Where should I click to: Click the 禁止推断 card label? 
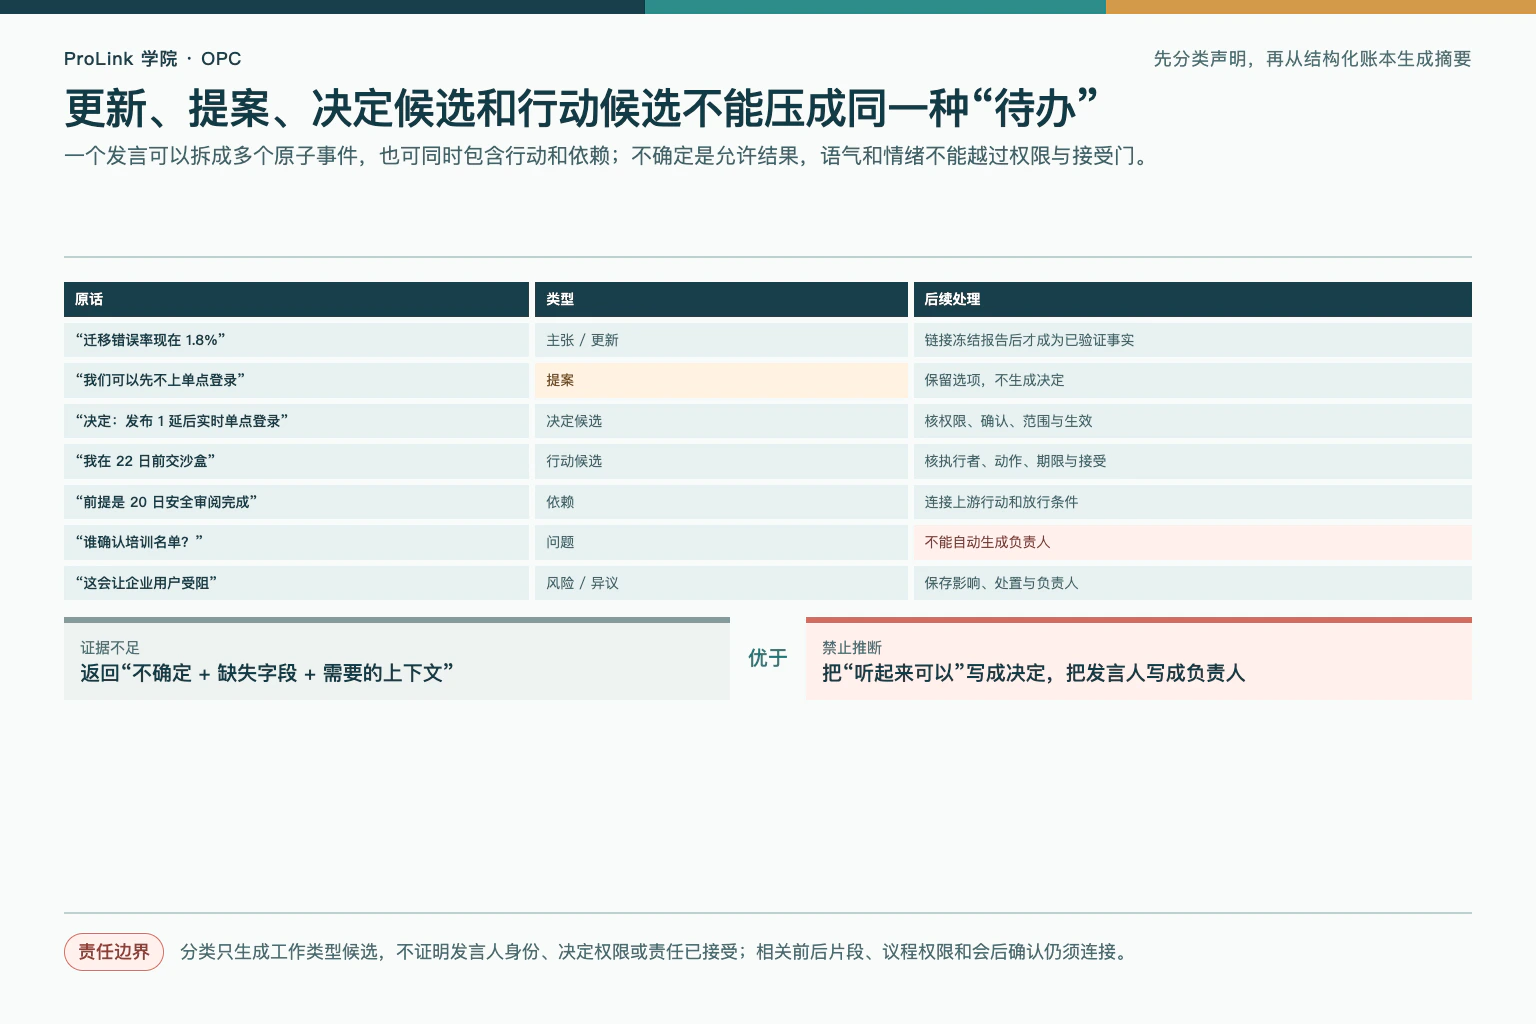click(852, 648)
